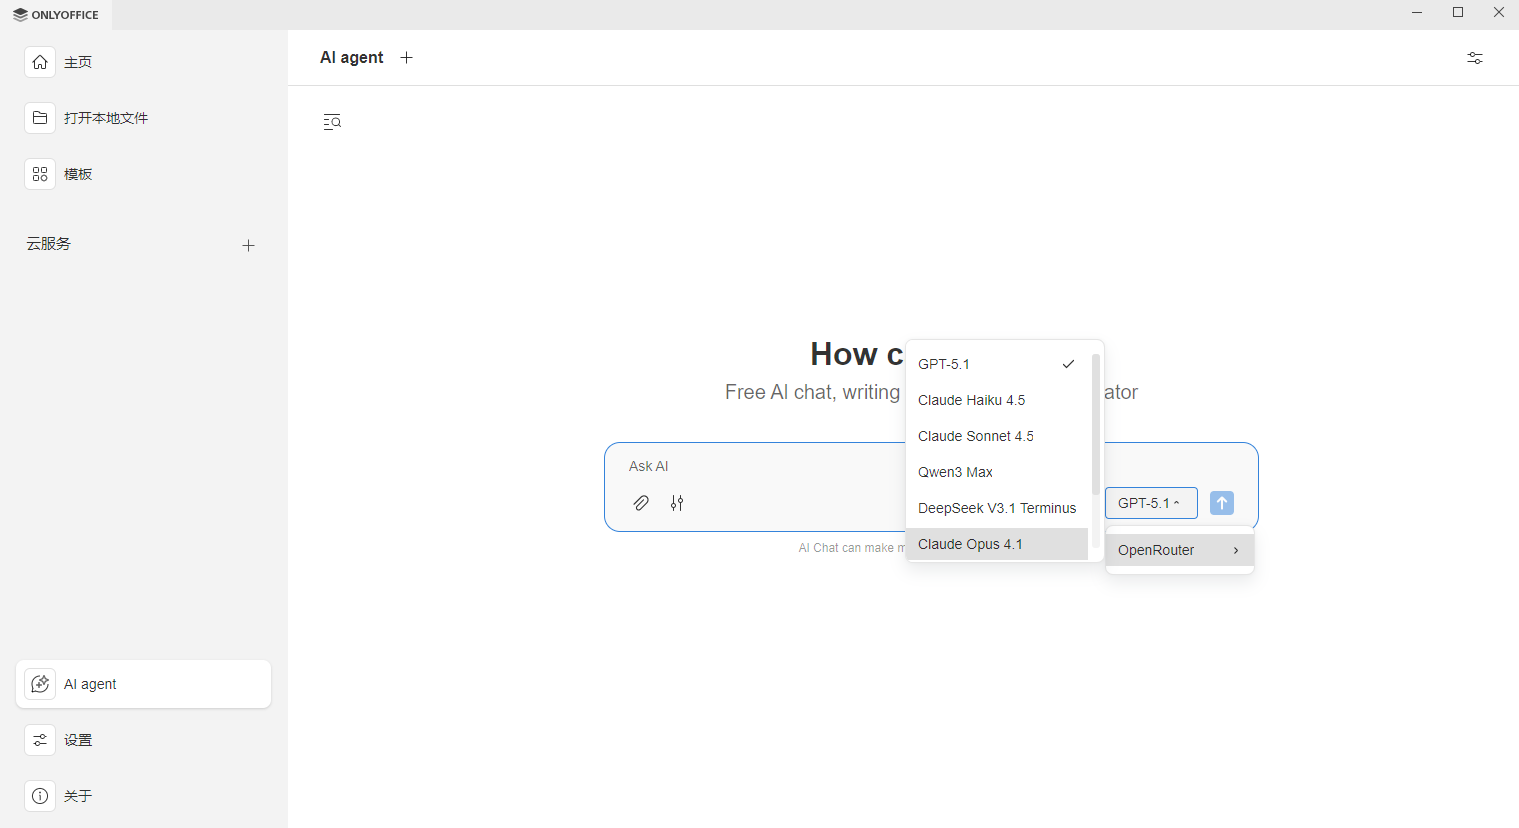Open chat history search
This screenshot has height=828, width=1519.
point(331,121)
